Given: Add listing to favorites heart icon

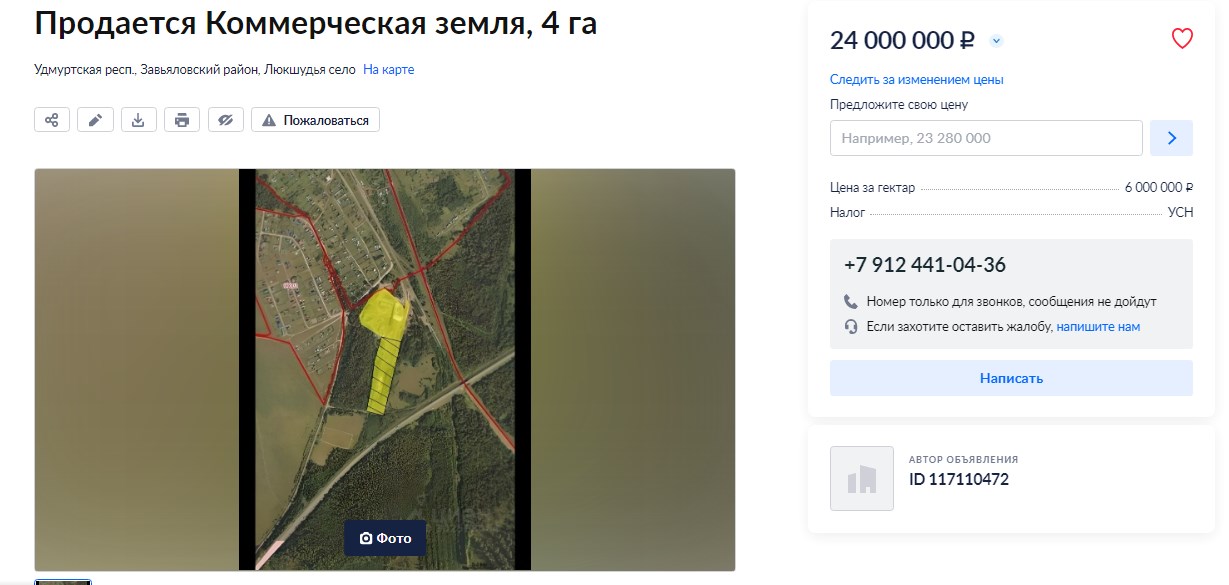Looking at the screenshot, I should [1182, 39].
